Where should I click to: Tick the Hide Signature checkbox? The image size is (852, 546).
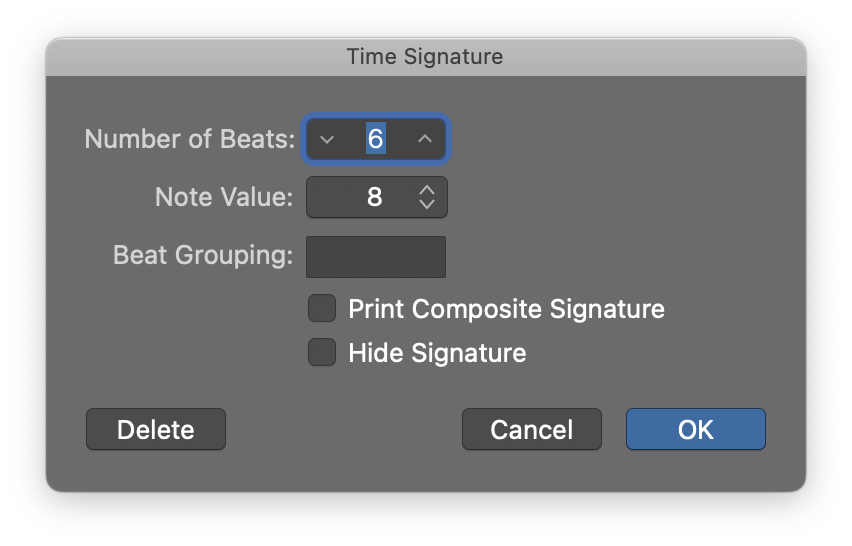tap(322, 352)
